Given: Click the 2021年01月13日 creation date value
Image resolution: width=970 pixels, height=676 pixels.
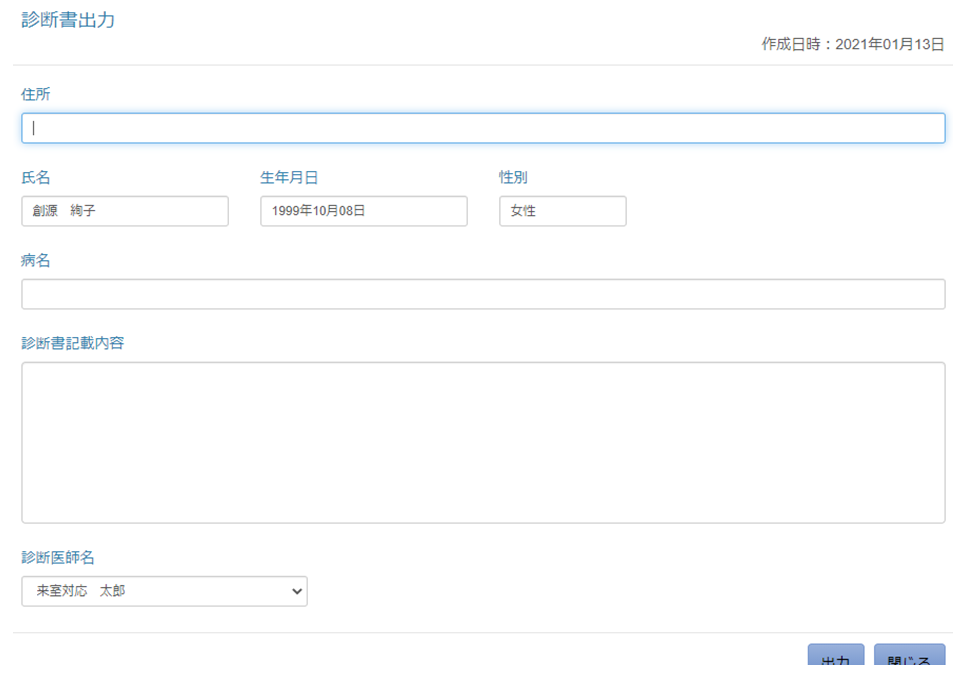Looking at the screenshot, I should click(x=890, y=44).
